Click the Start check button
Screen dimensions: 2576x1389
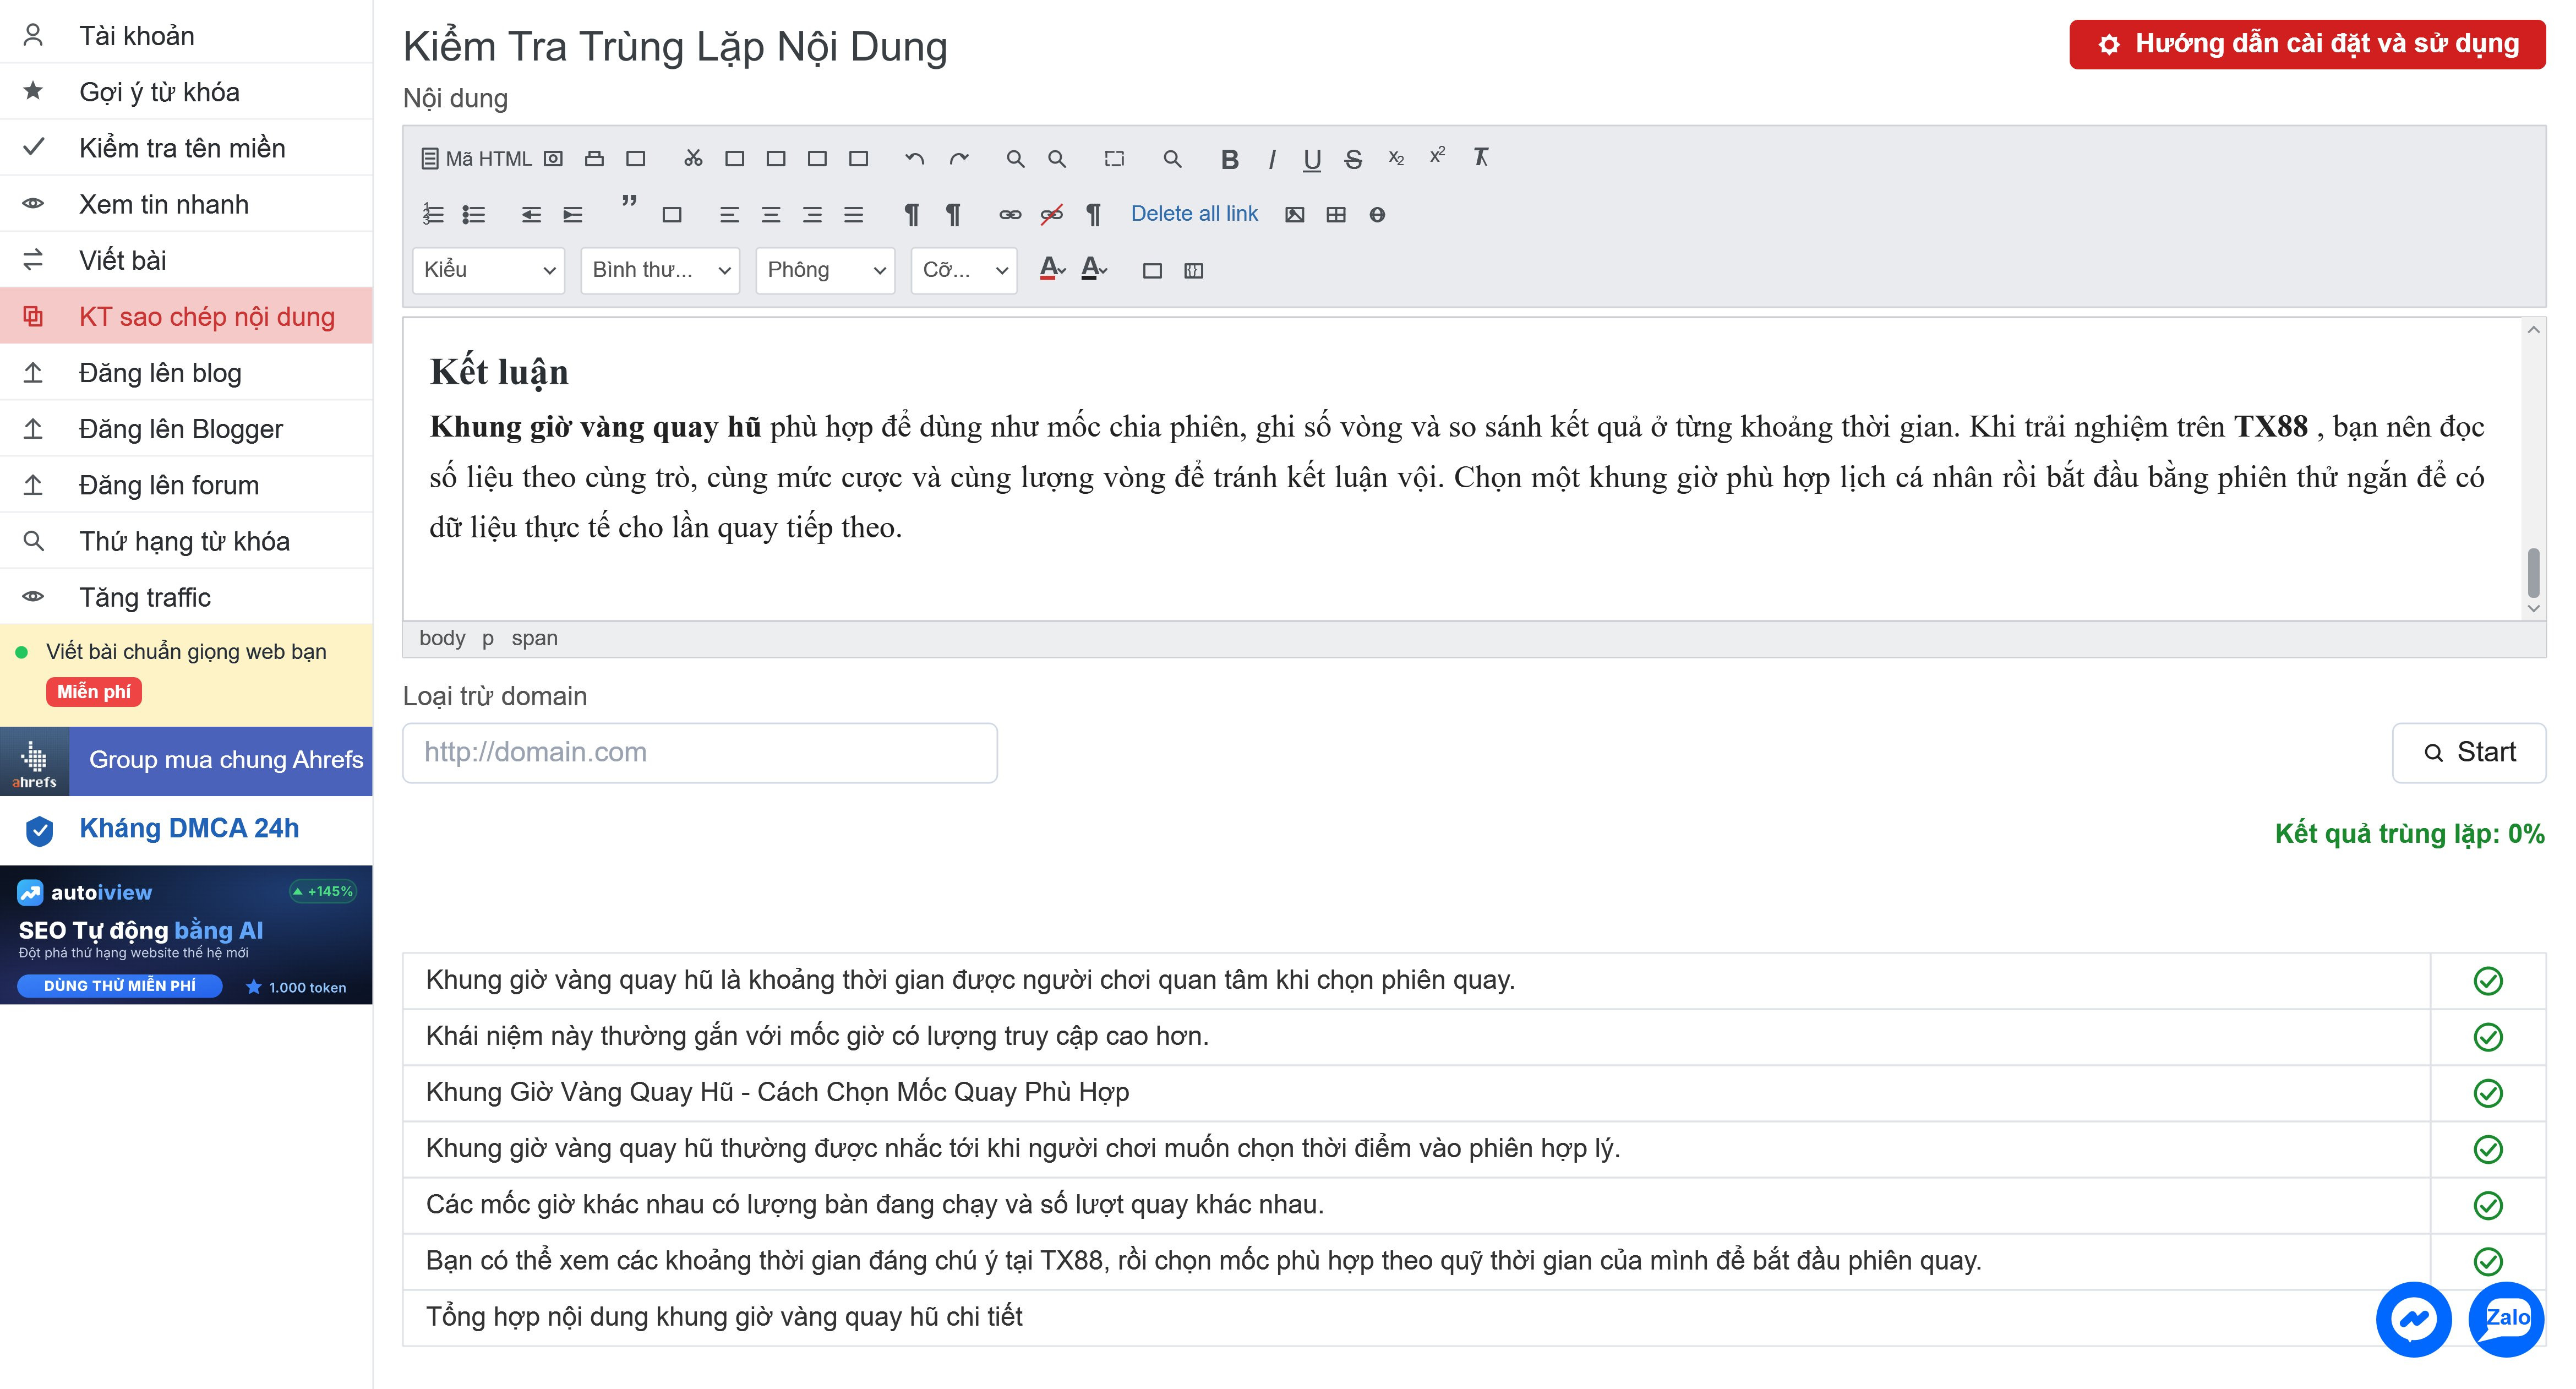(2469, 752)
